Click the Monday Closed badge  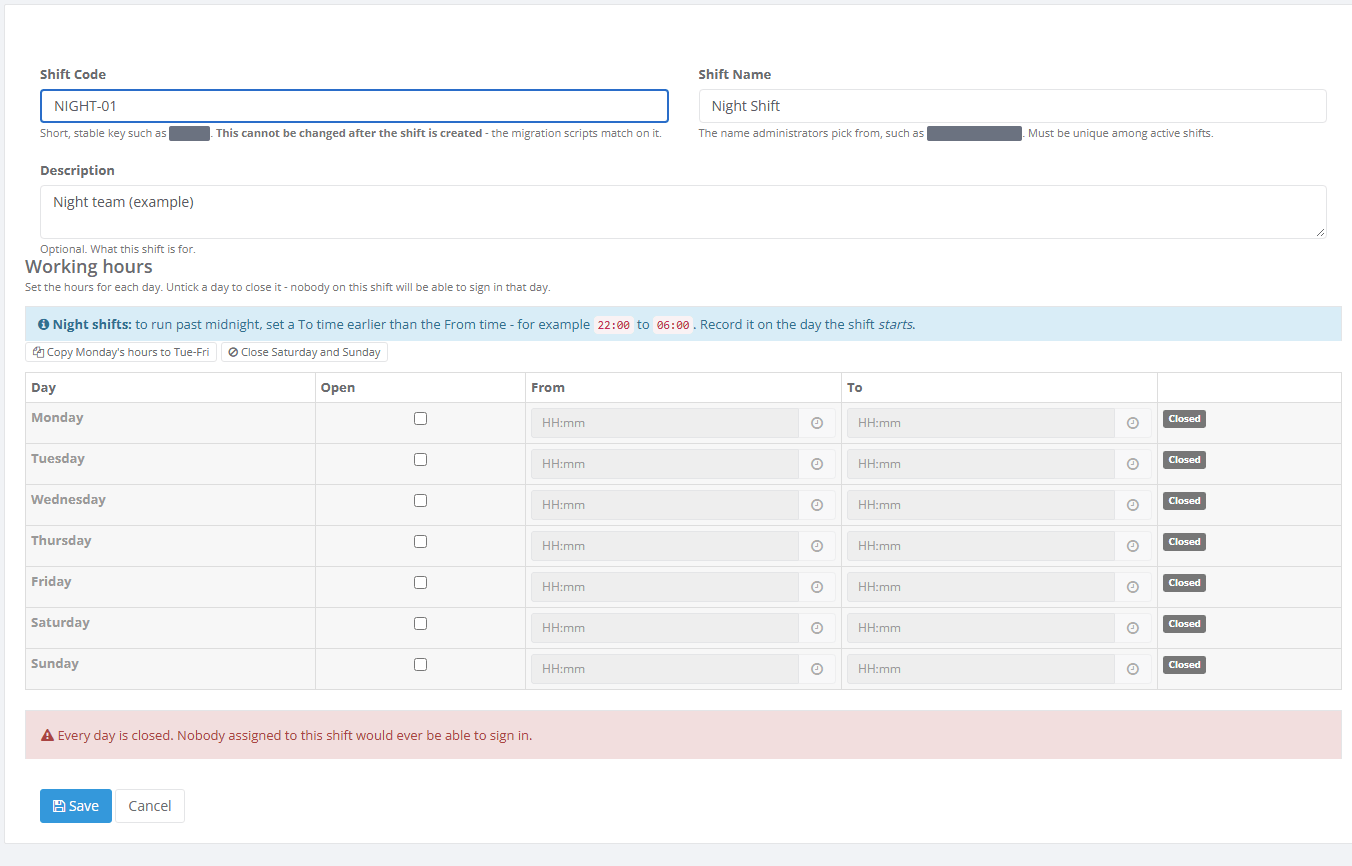(x=1184, y=419)
